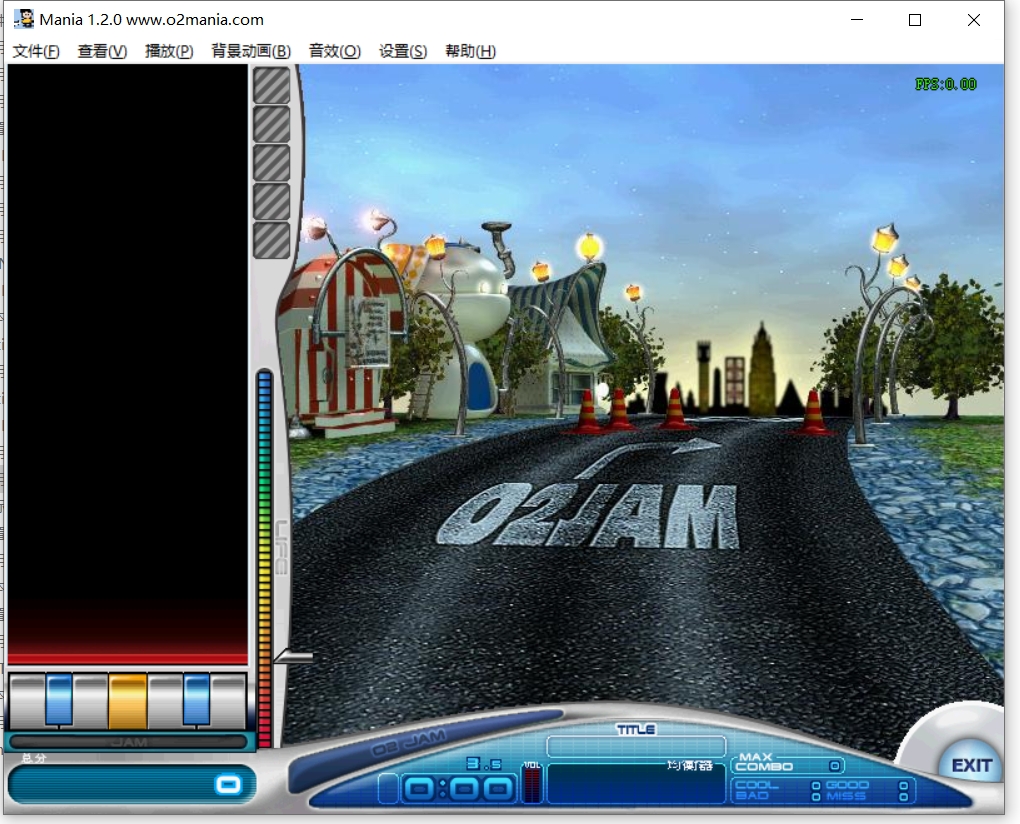This screenshot has height=824, width=1020.
Task: Open the 音效(O) menu
Action: tap(334, 51)
